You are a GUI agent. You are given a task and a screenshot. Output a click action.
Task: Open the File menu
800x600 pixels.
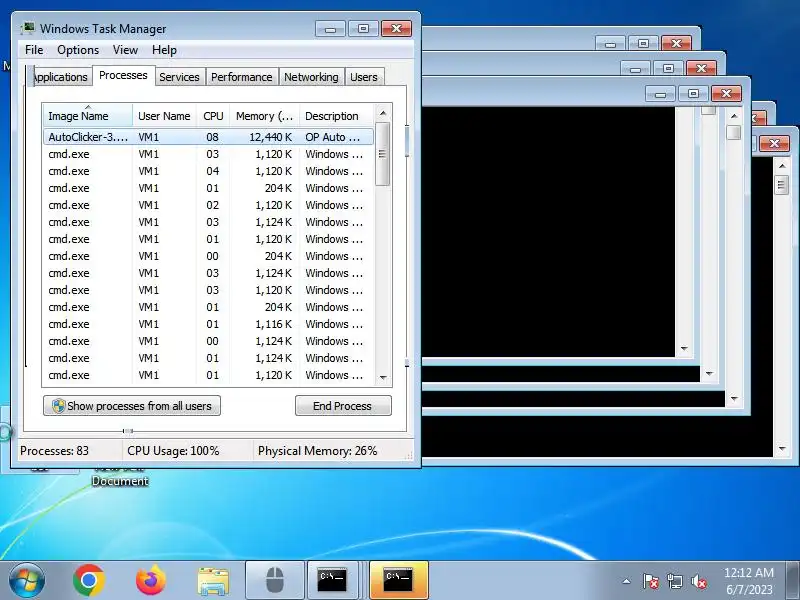[34, 50]
